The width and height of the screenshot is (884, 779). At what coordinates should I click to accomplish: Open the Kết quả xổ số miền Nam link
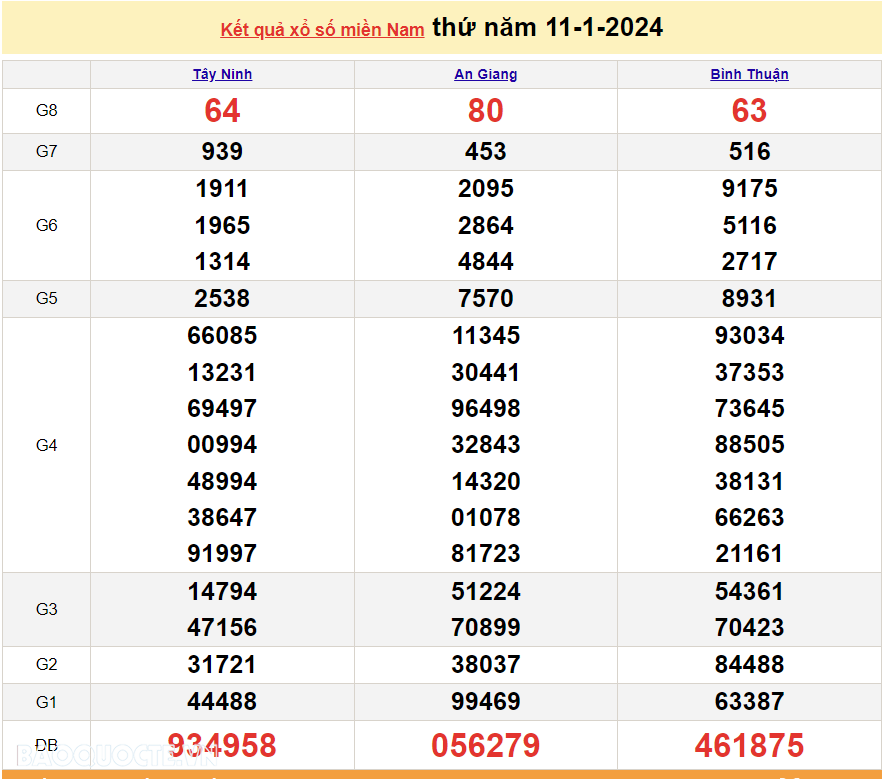[322, 30]
